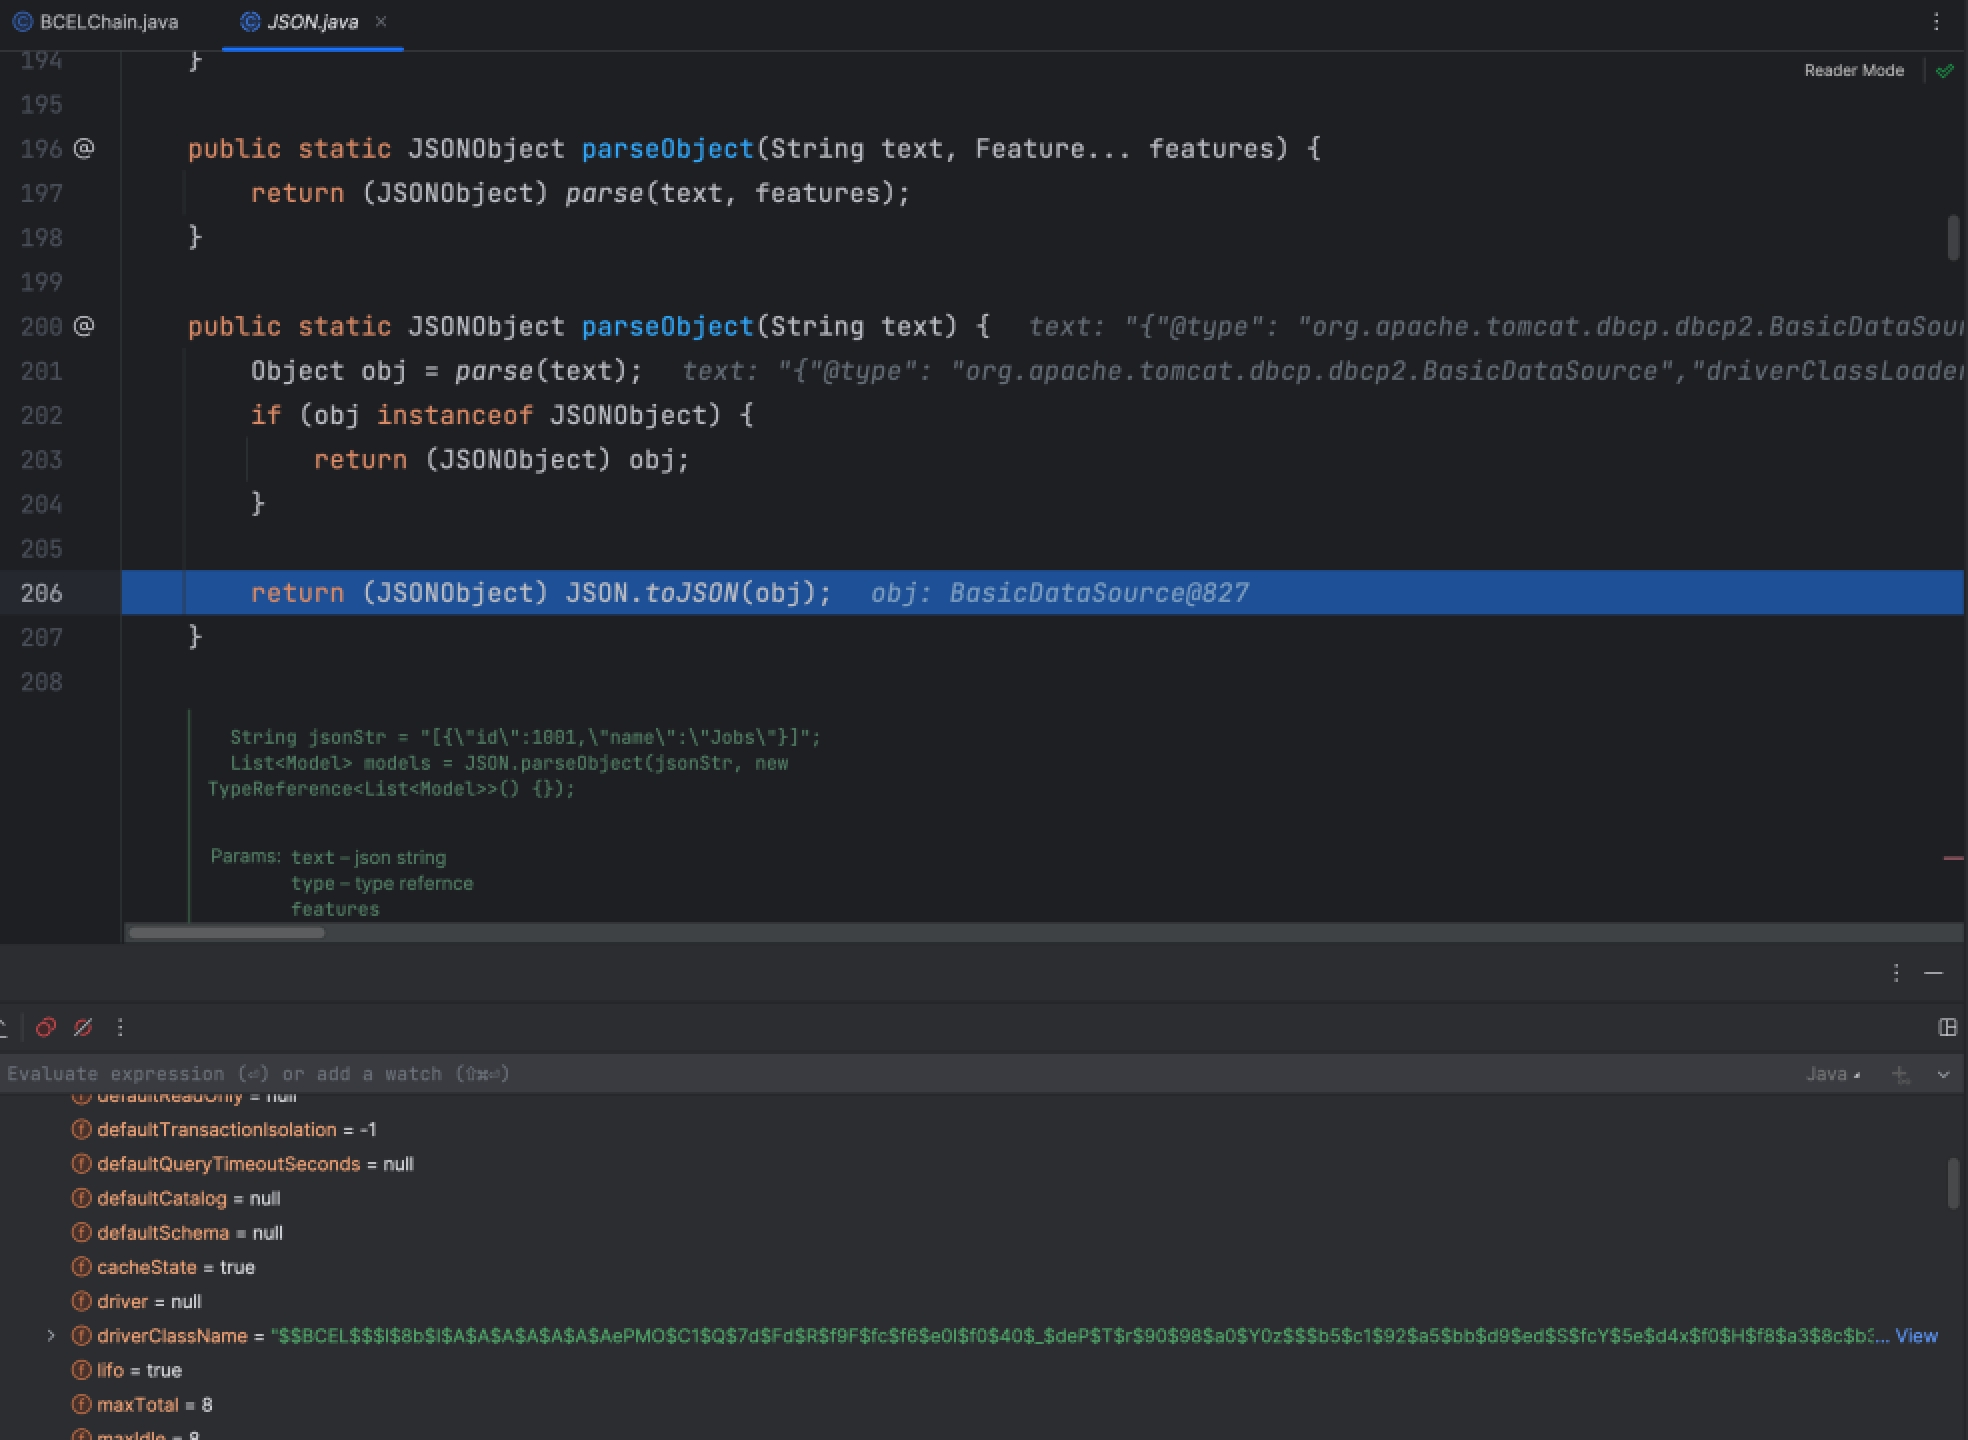Expand the driverClassName variable node
Image resolution: width=1968 pixels, height=1440 pixels.
click(x=51, y=1335)
